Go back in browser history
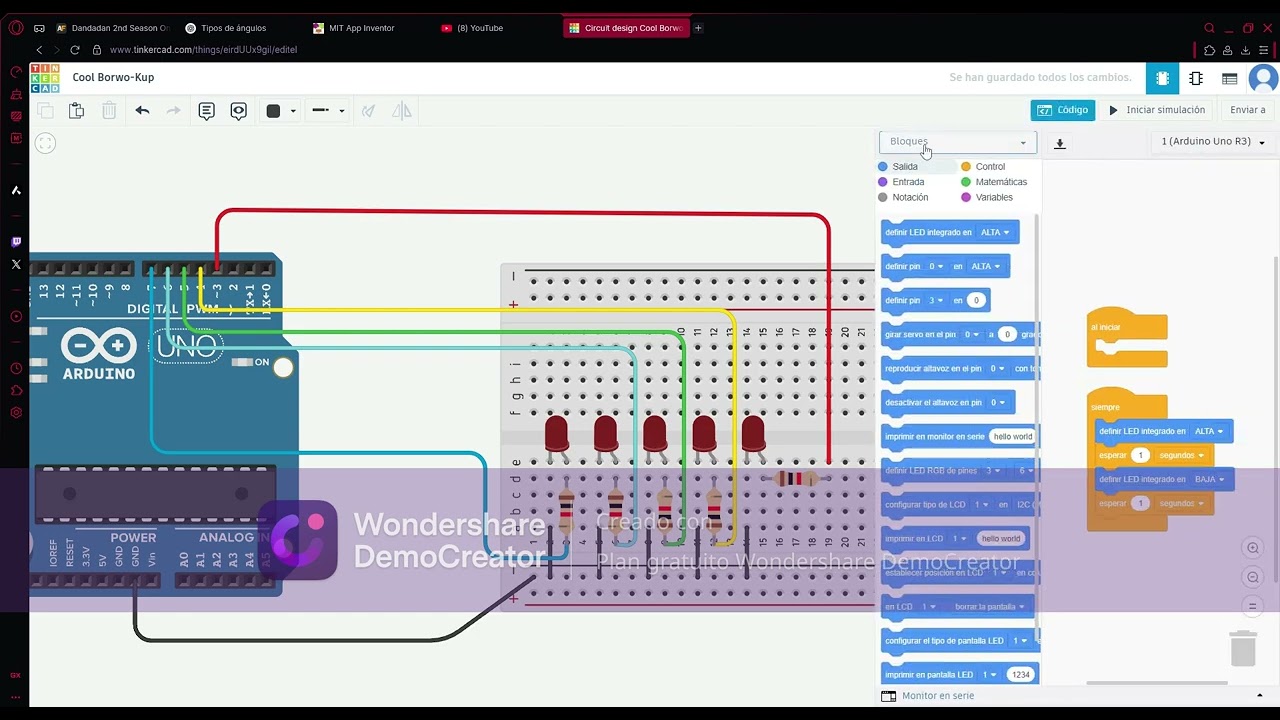The height and width of the screenshot is (720, 1280). [x=39, y=50]
